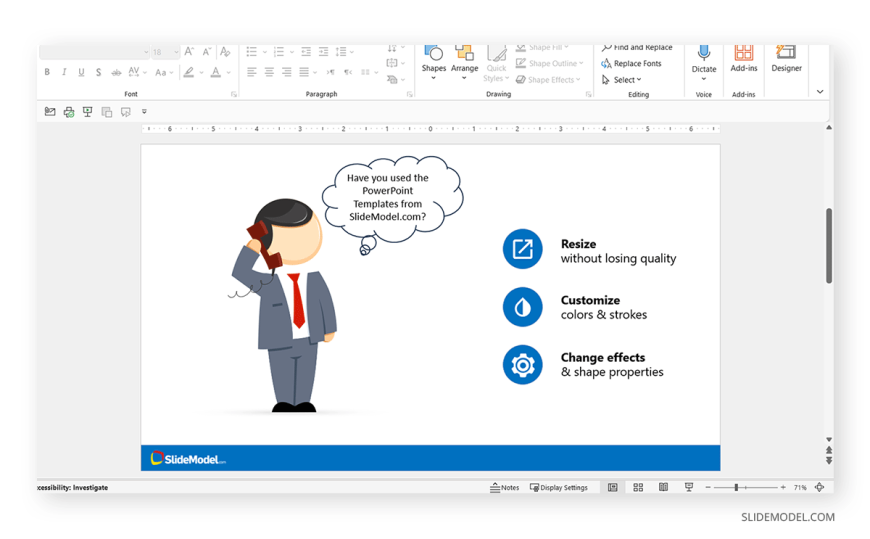This screenshot has height=539, width=870.
Task: Toggle Strikethrough formatting
Action: 116,72
